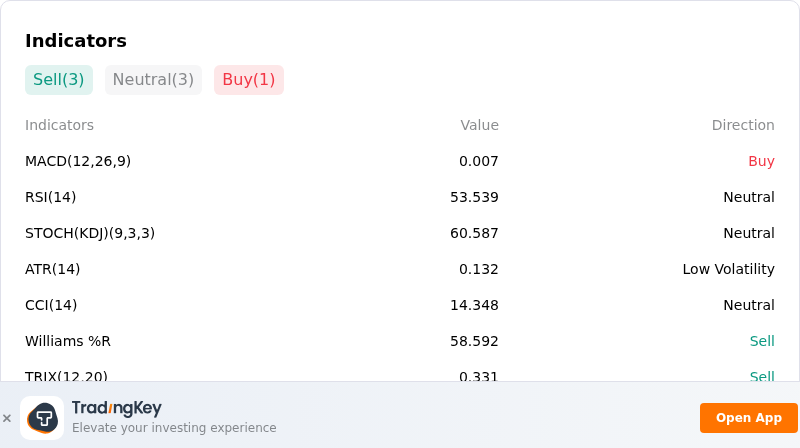
Task: Click the MACD(12,26,9) indicator row
Action: [x=399, y=161]
